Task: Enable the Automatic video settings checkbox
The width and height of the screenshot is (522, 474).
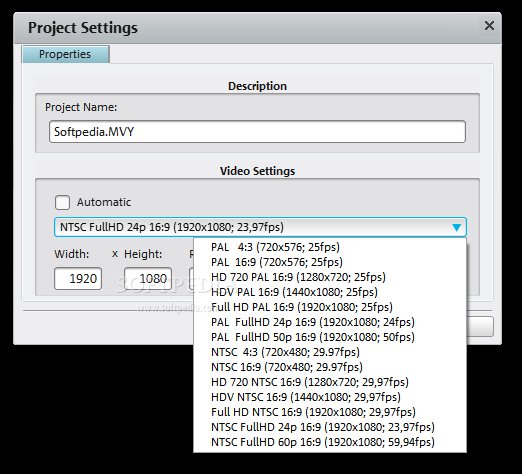Action: [62, 202]
